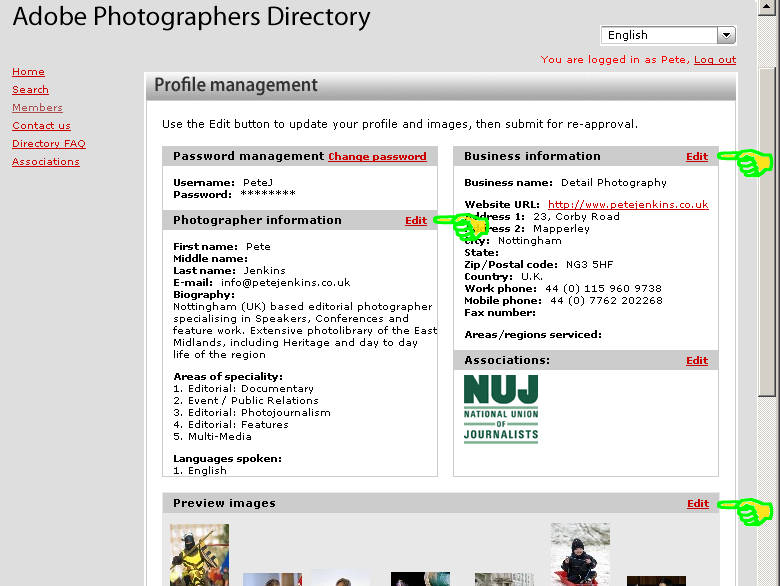This screenshot has width=780, height=586.
Task: Open the Contact us page
Action: point(41,126)
